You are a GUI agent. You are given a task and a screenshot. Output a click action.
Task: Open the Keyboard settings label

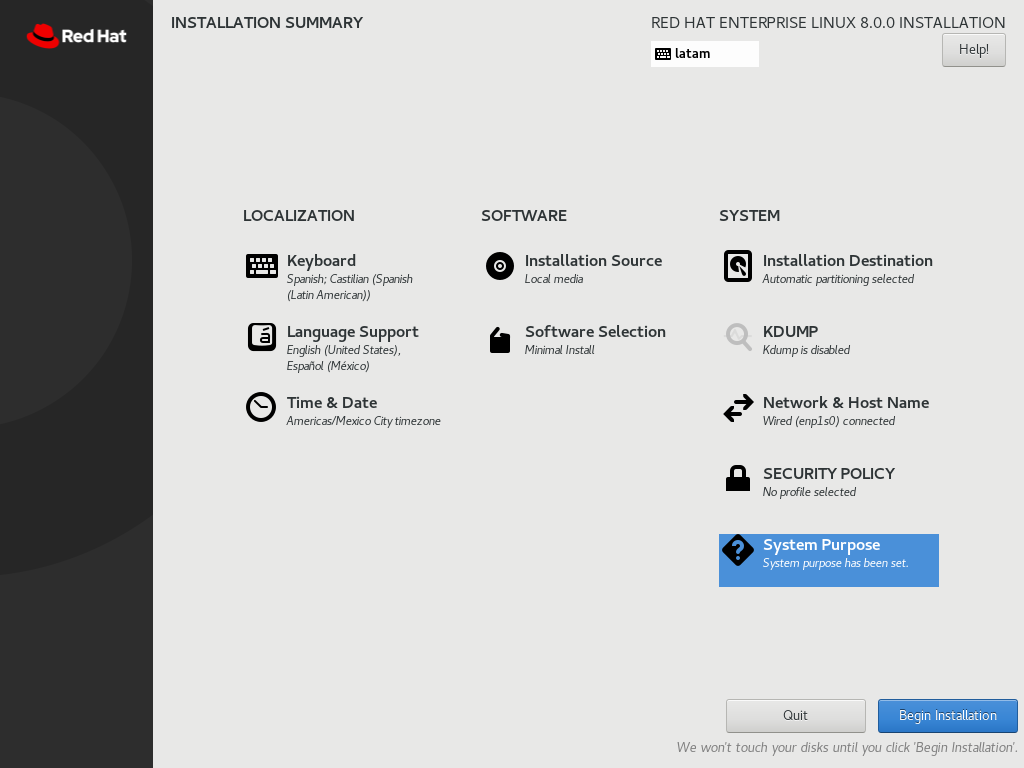(x=321, y=261)
